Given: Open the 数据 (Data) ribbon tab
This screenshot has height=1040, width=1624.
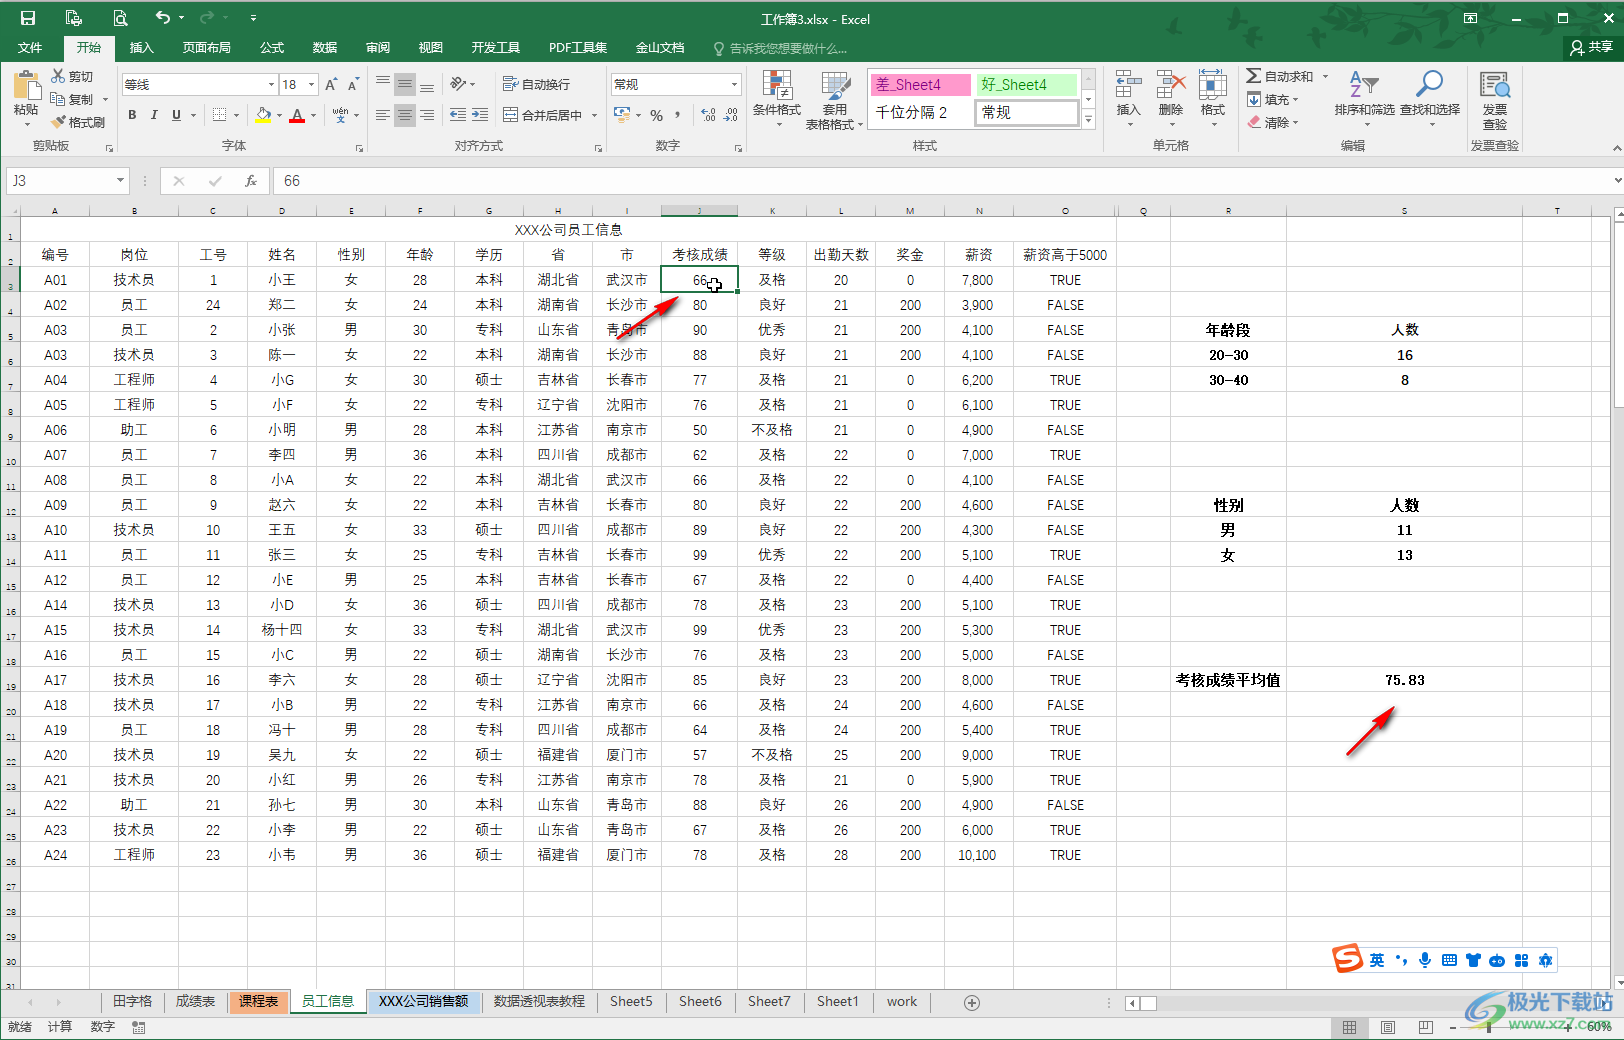Looking at the screenshot, I should point(324,48).
